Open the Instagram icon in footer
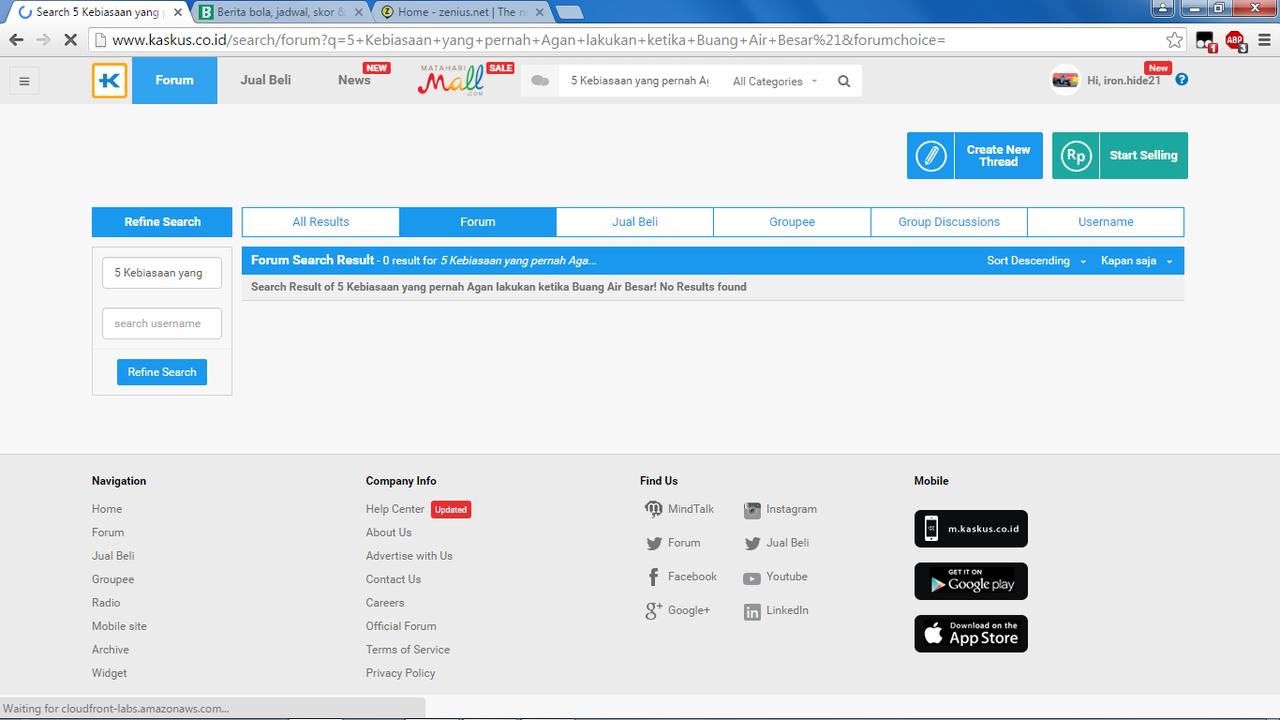Image resolution: width=1280 pixels, height=720 pixels. (752, 510)
